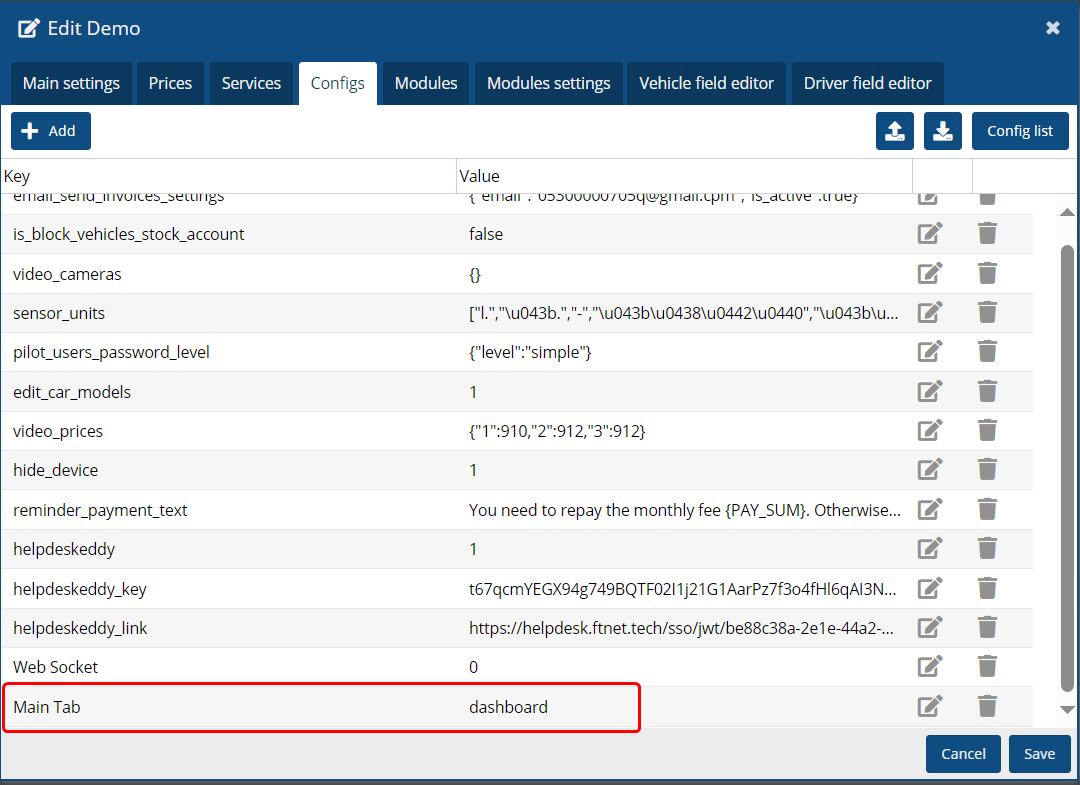Delete the hide_device config row
The height and width of the screenshot is (785, 1080).
987,470
